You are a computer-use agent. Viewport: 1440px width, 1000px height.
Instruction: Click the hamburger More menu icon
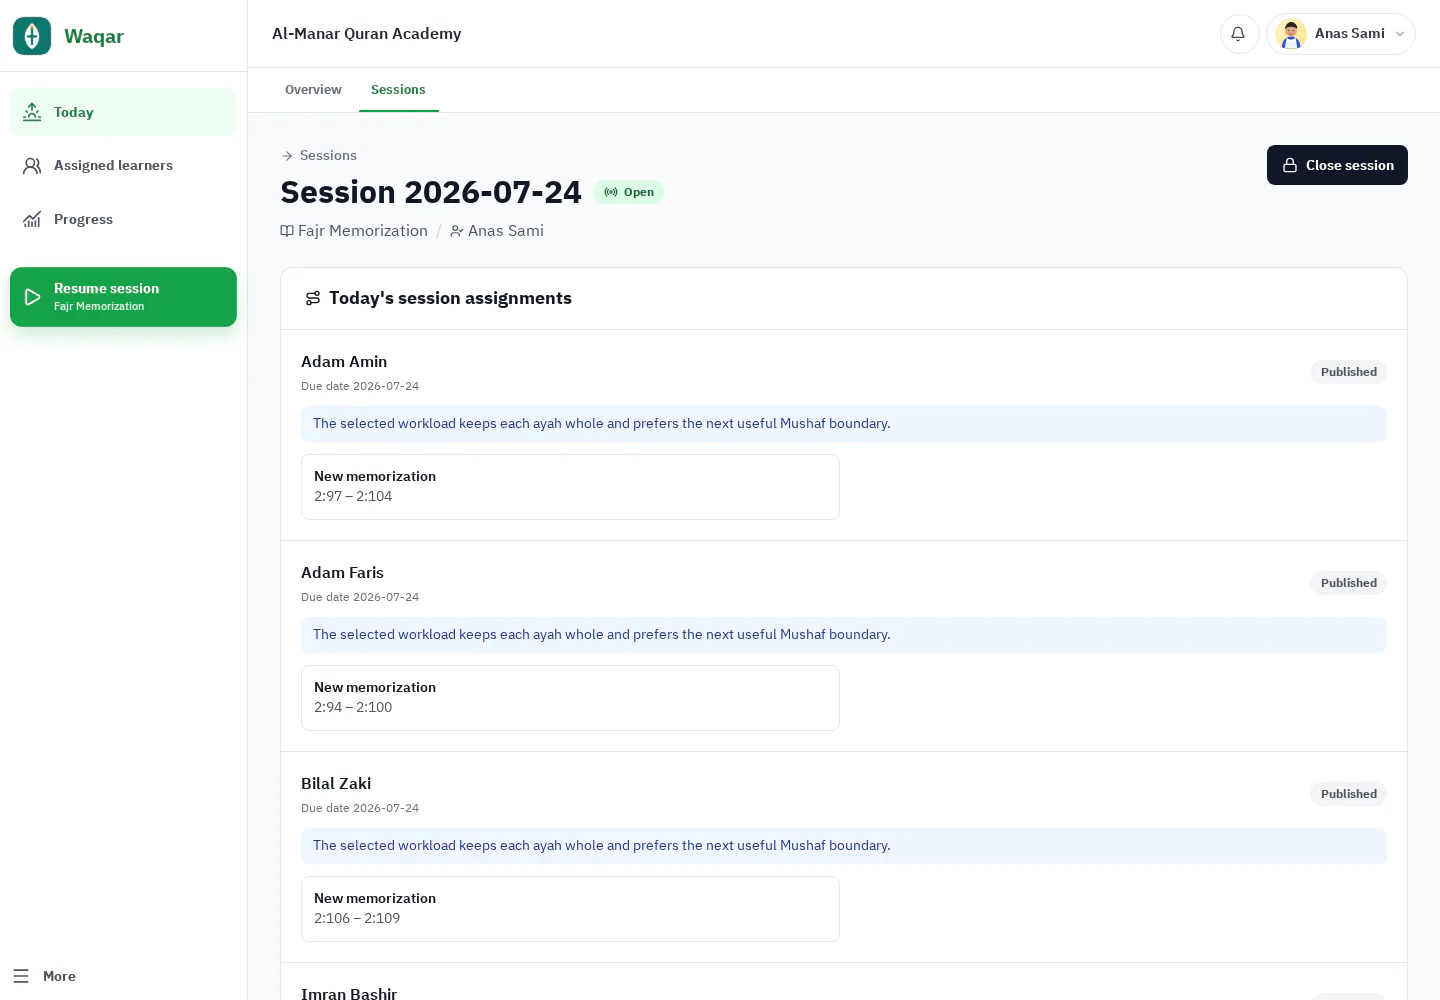pos(21,976)
